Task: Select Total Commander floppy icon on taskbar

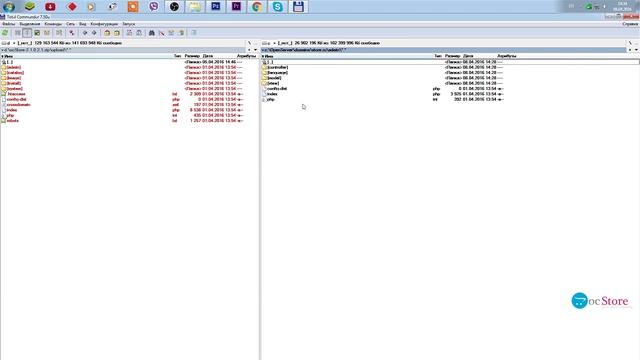Action: 298,7
